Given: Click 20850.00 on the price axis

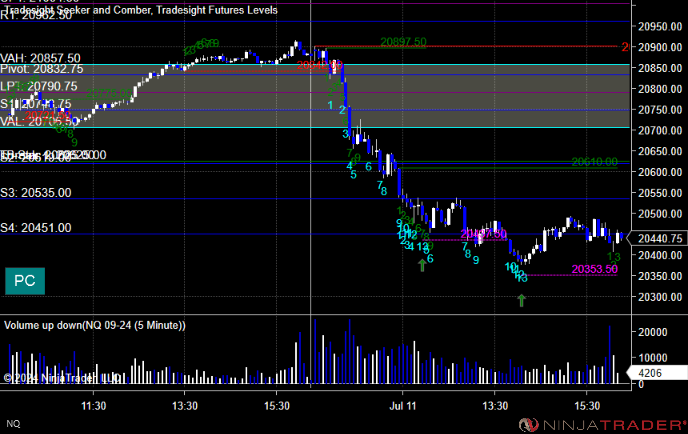Looking at the screenshot, I should pos(660,68).
